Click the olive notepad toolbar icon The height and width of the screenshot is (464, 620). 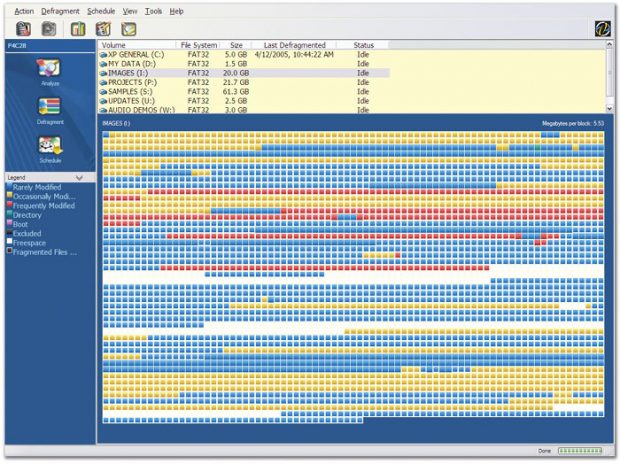coord(129,29)
